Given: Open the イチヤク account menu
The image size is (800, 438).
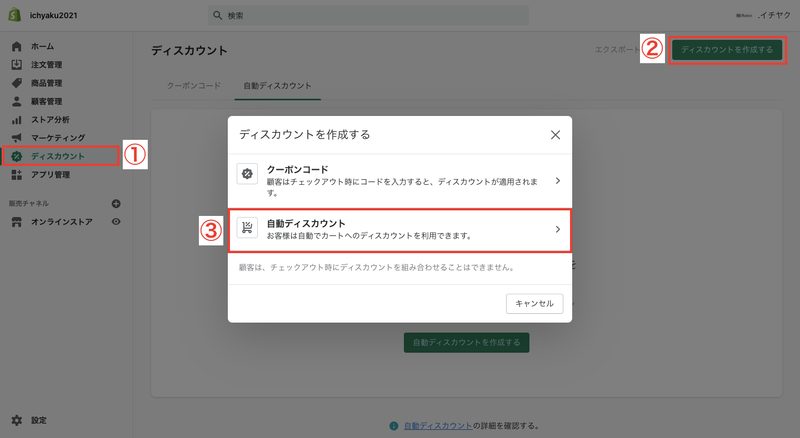Looking at the screenshot, I should (763, 15).
